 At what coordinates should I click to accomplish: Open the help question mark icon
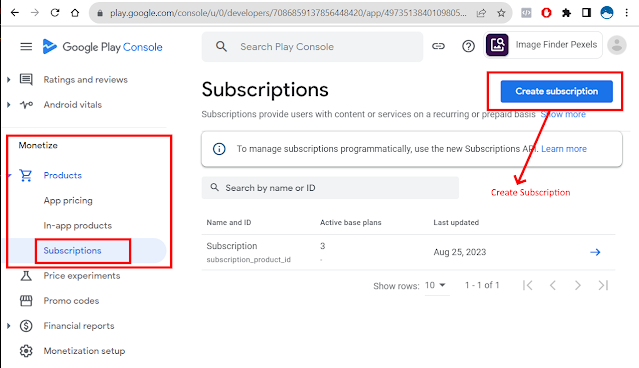(x=468, y=46)
